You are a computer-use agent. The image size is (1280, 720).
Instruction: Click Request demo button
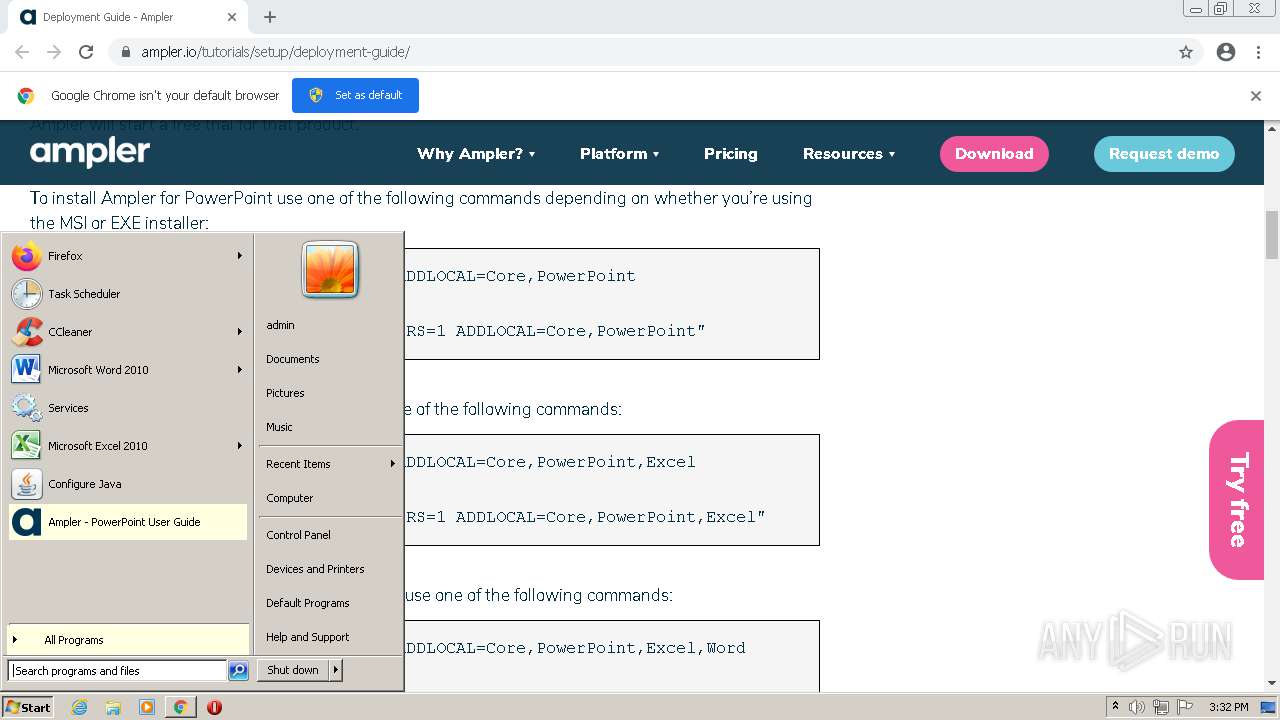pyautogui.click(x=1164, y=154)
